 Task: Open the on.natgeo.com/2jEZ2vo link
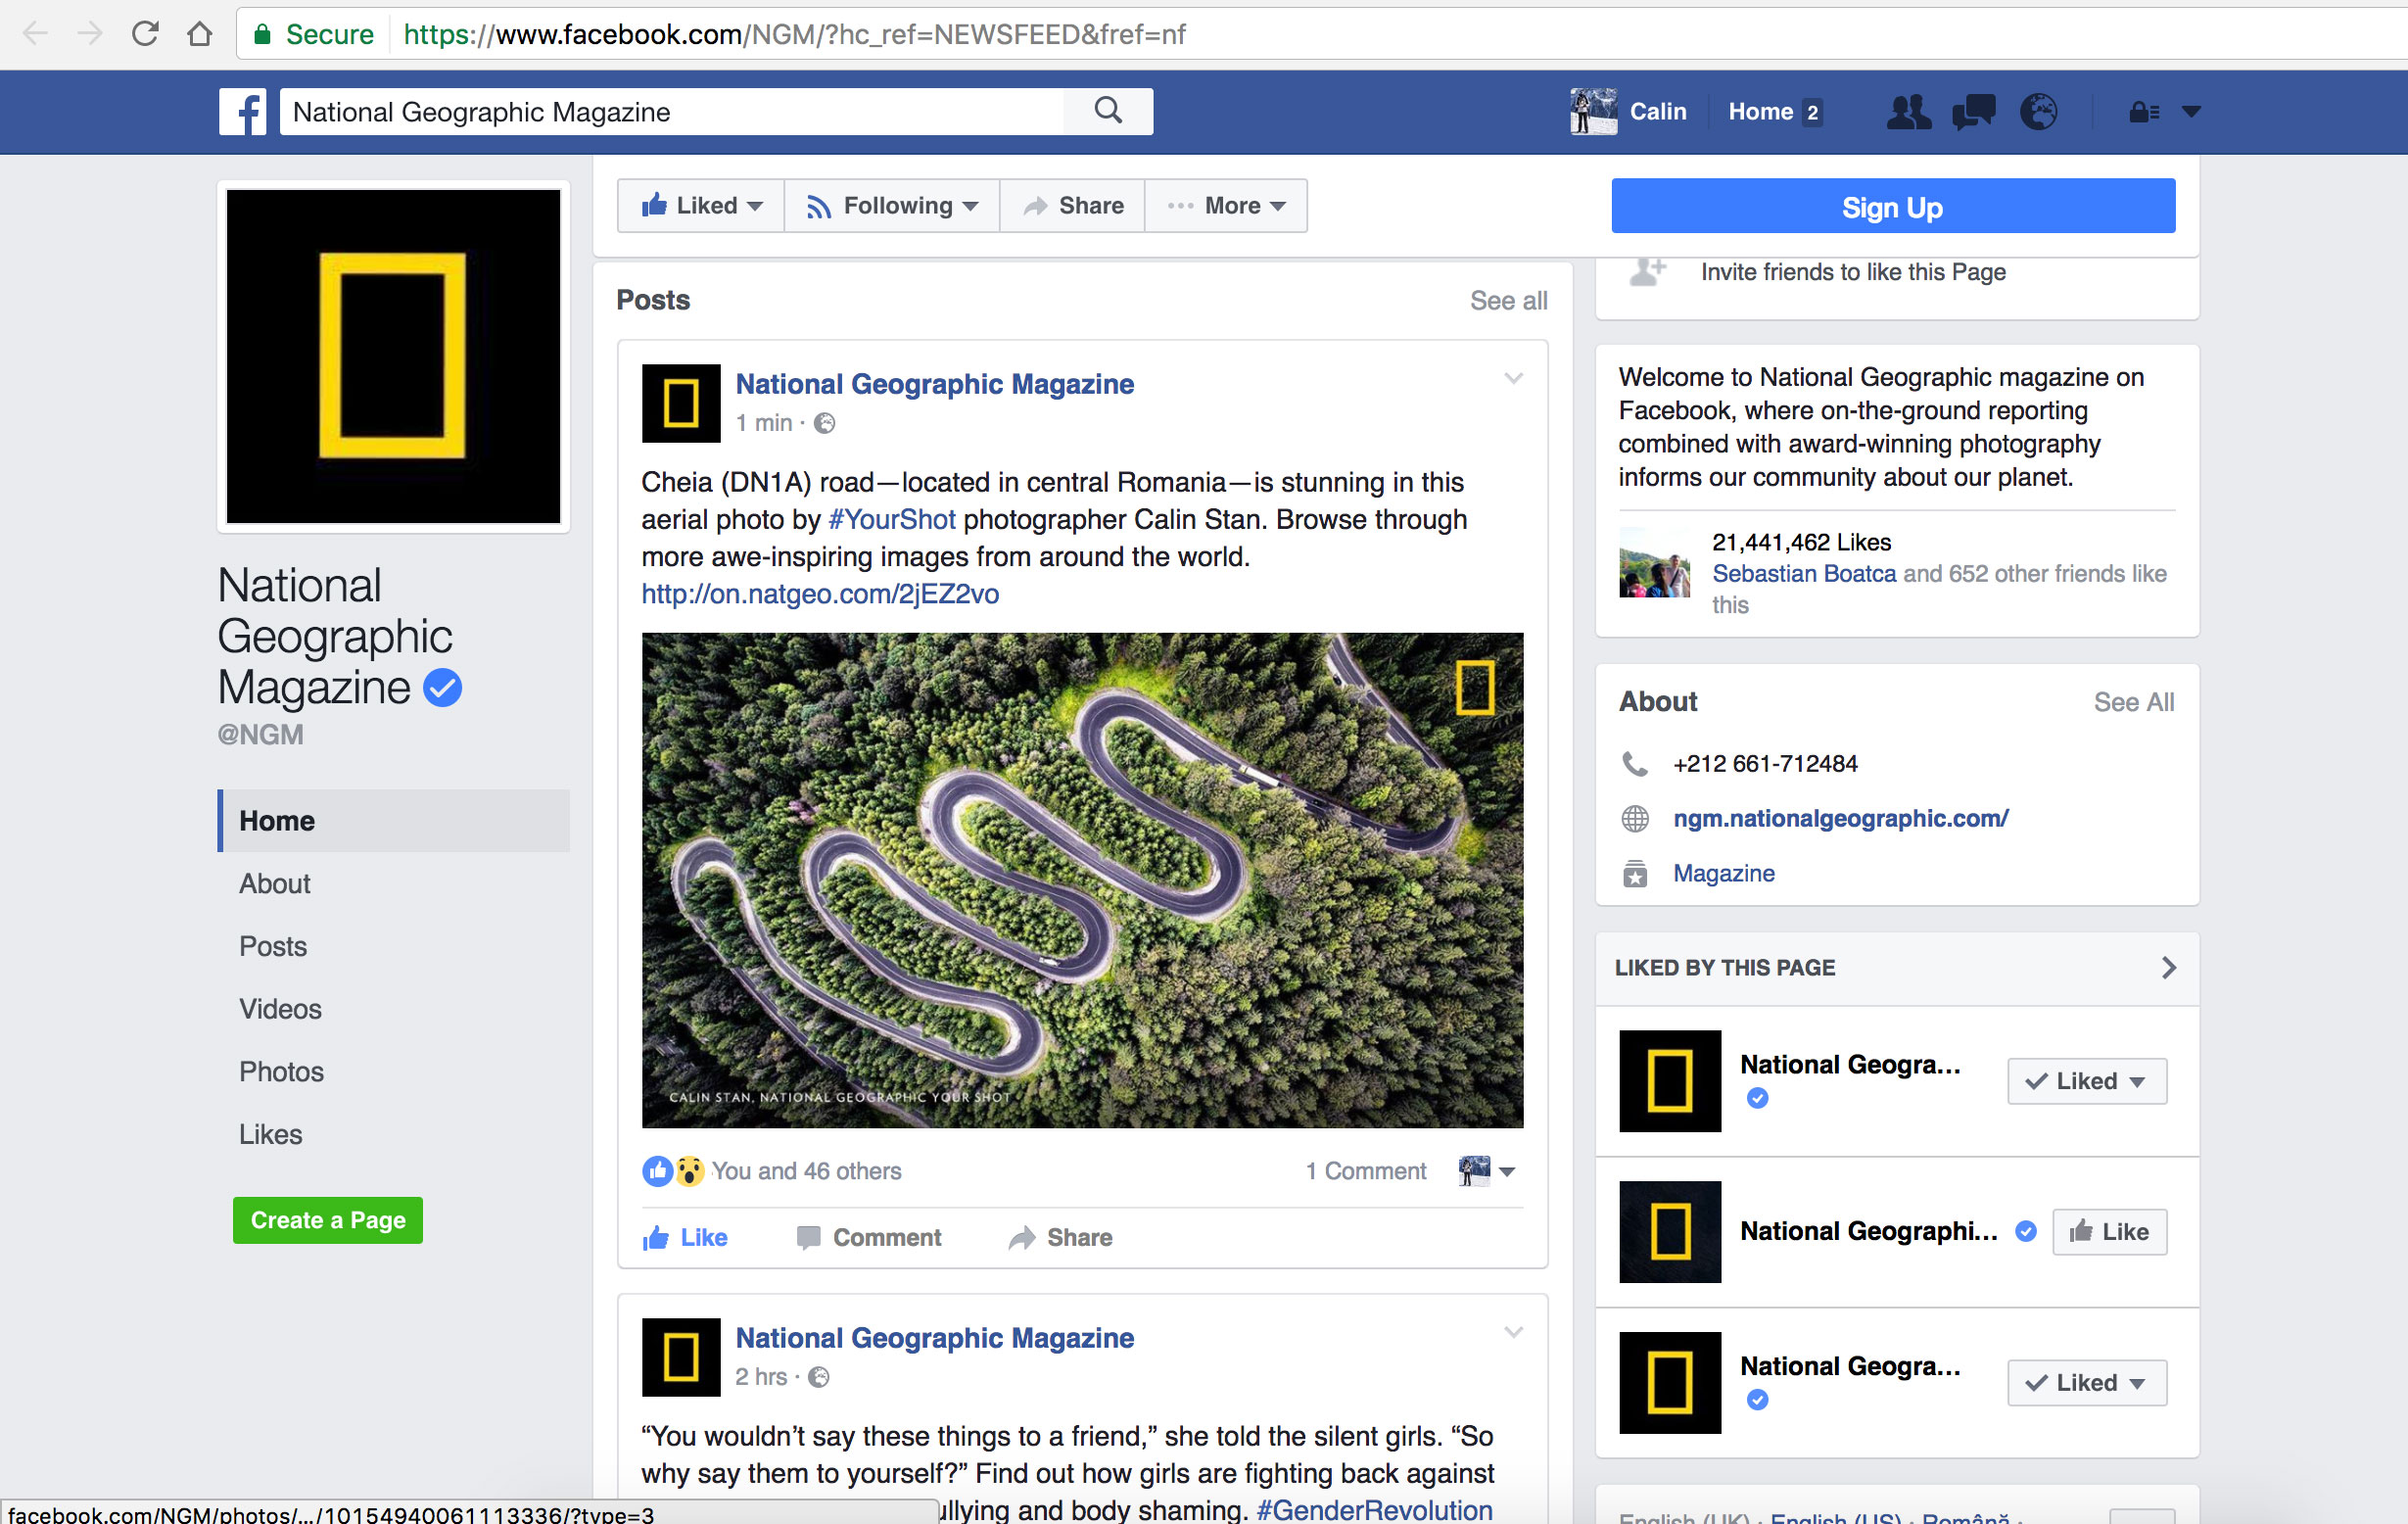point(820,594)
